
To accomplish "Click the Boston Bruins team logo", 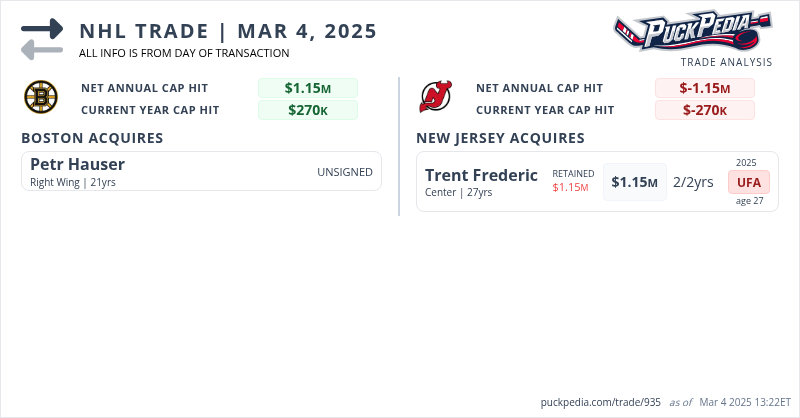I will click(40, 98).
